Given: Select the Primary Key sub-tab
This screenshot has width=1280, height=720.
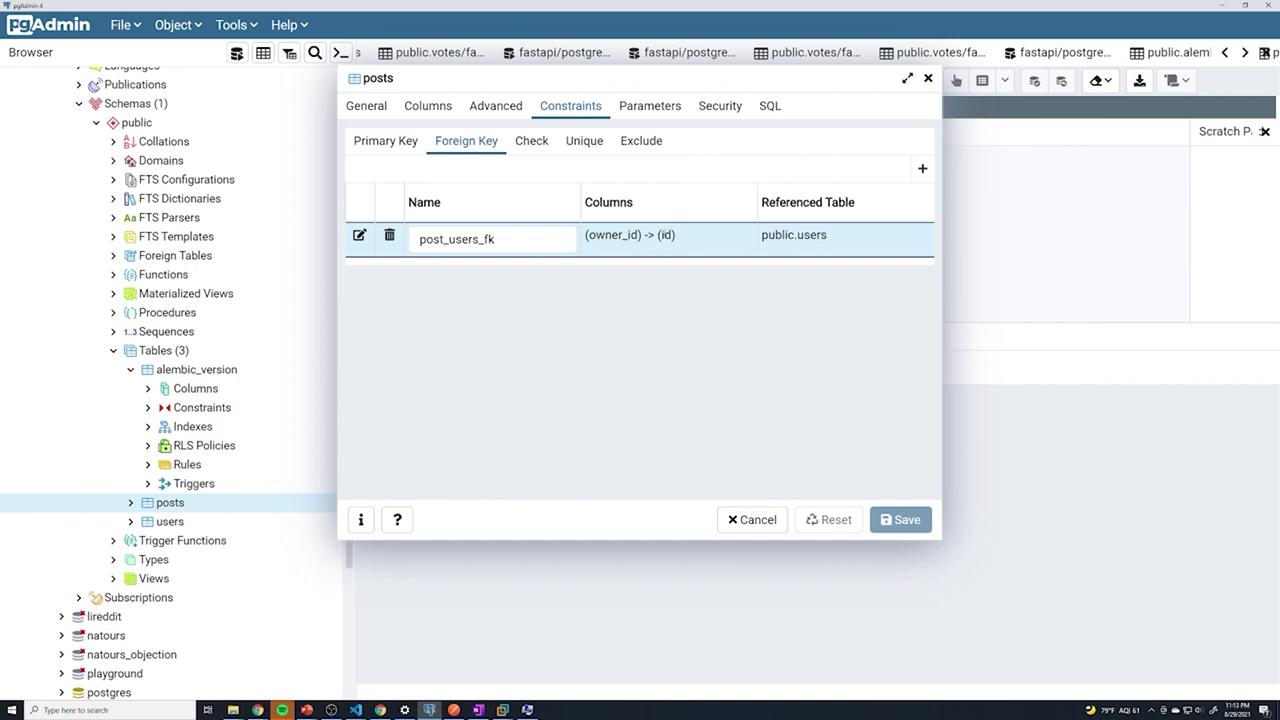Looking at the screenshot, I should pyautogui.click(x=386, y=141).
